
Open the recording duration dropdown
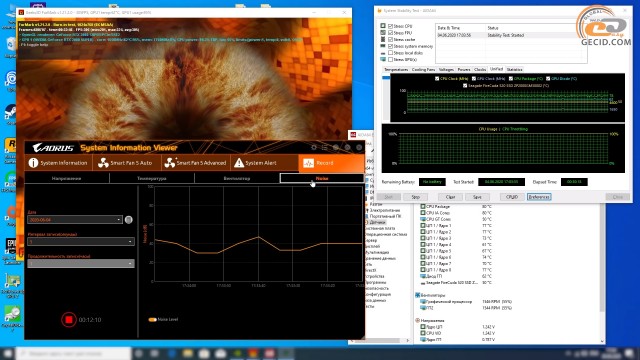(81, 264)
